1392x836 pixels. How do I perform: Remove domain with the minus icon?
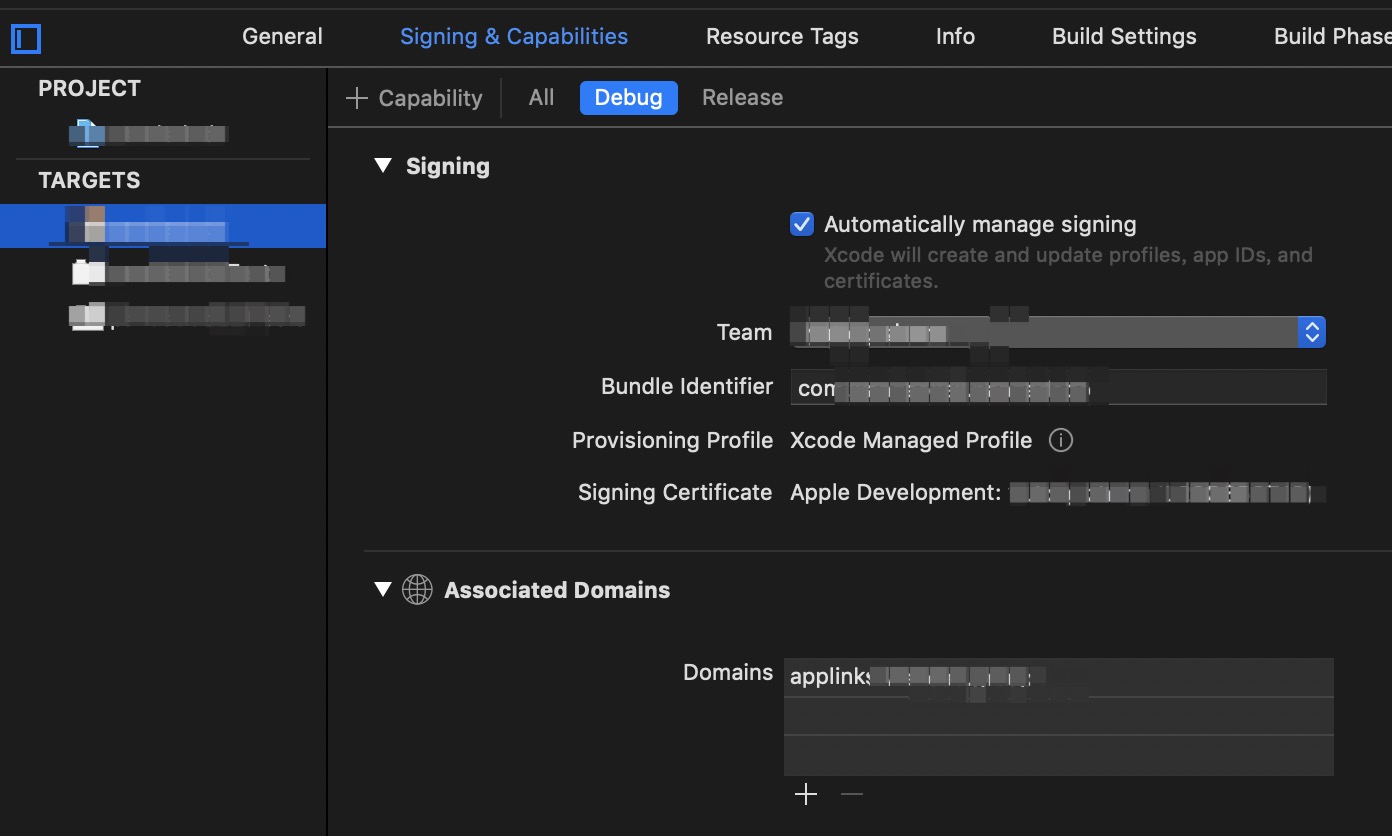click(851, 794)
